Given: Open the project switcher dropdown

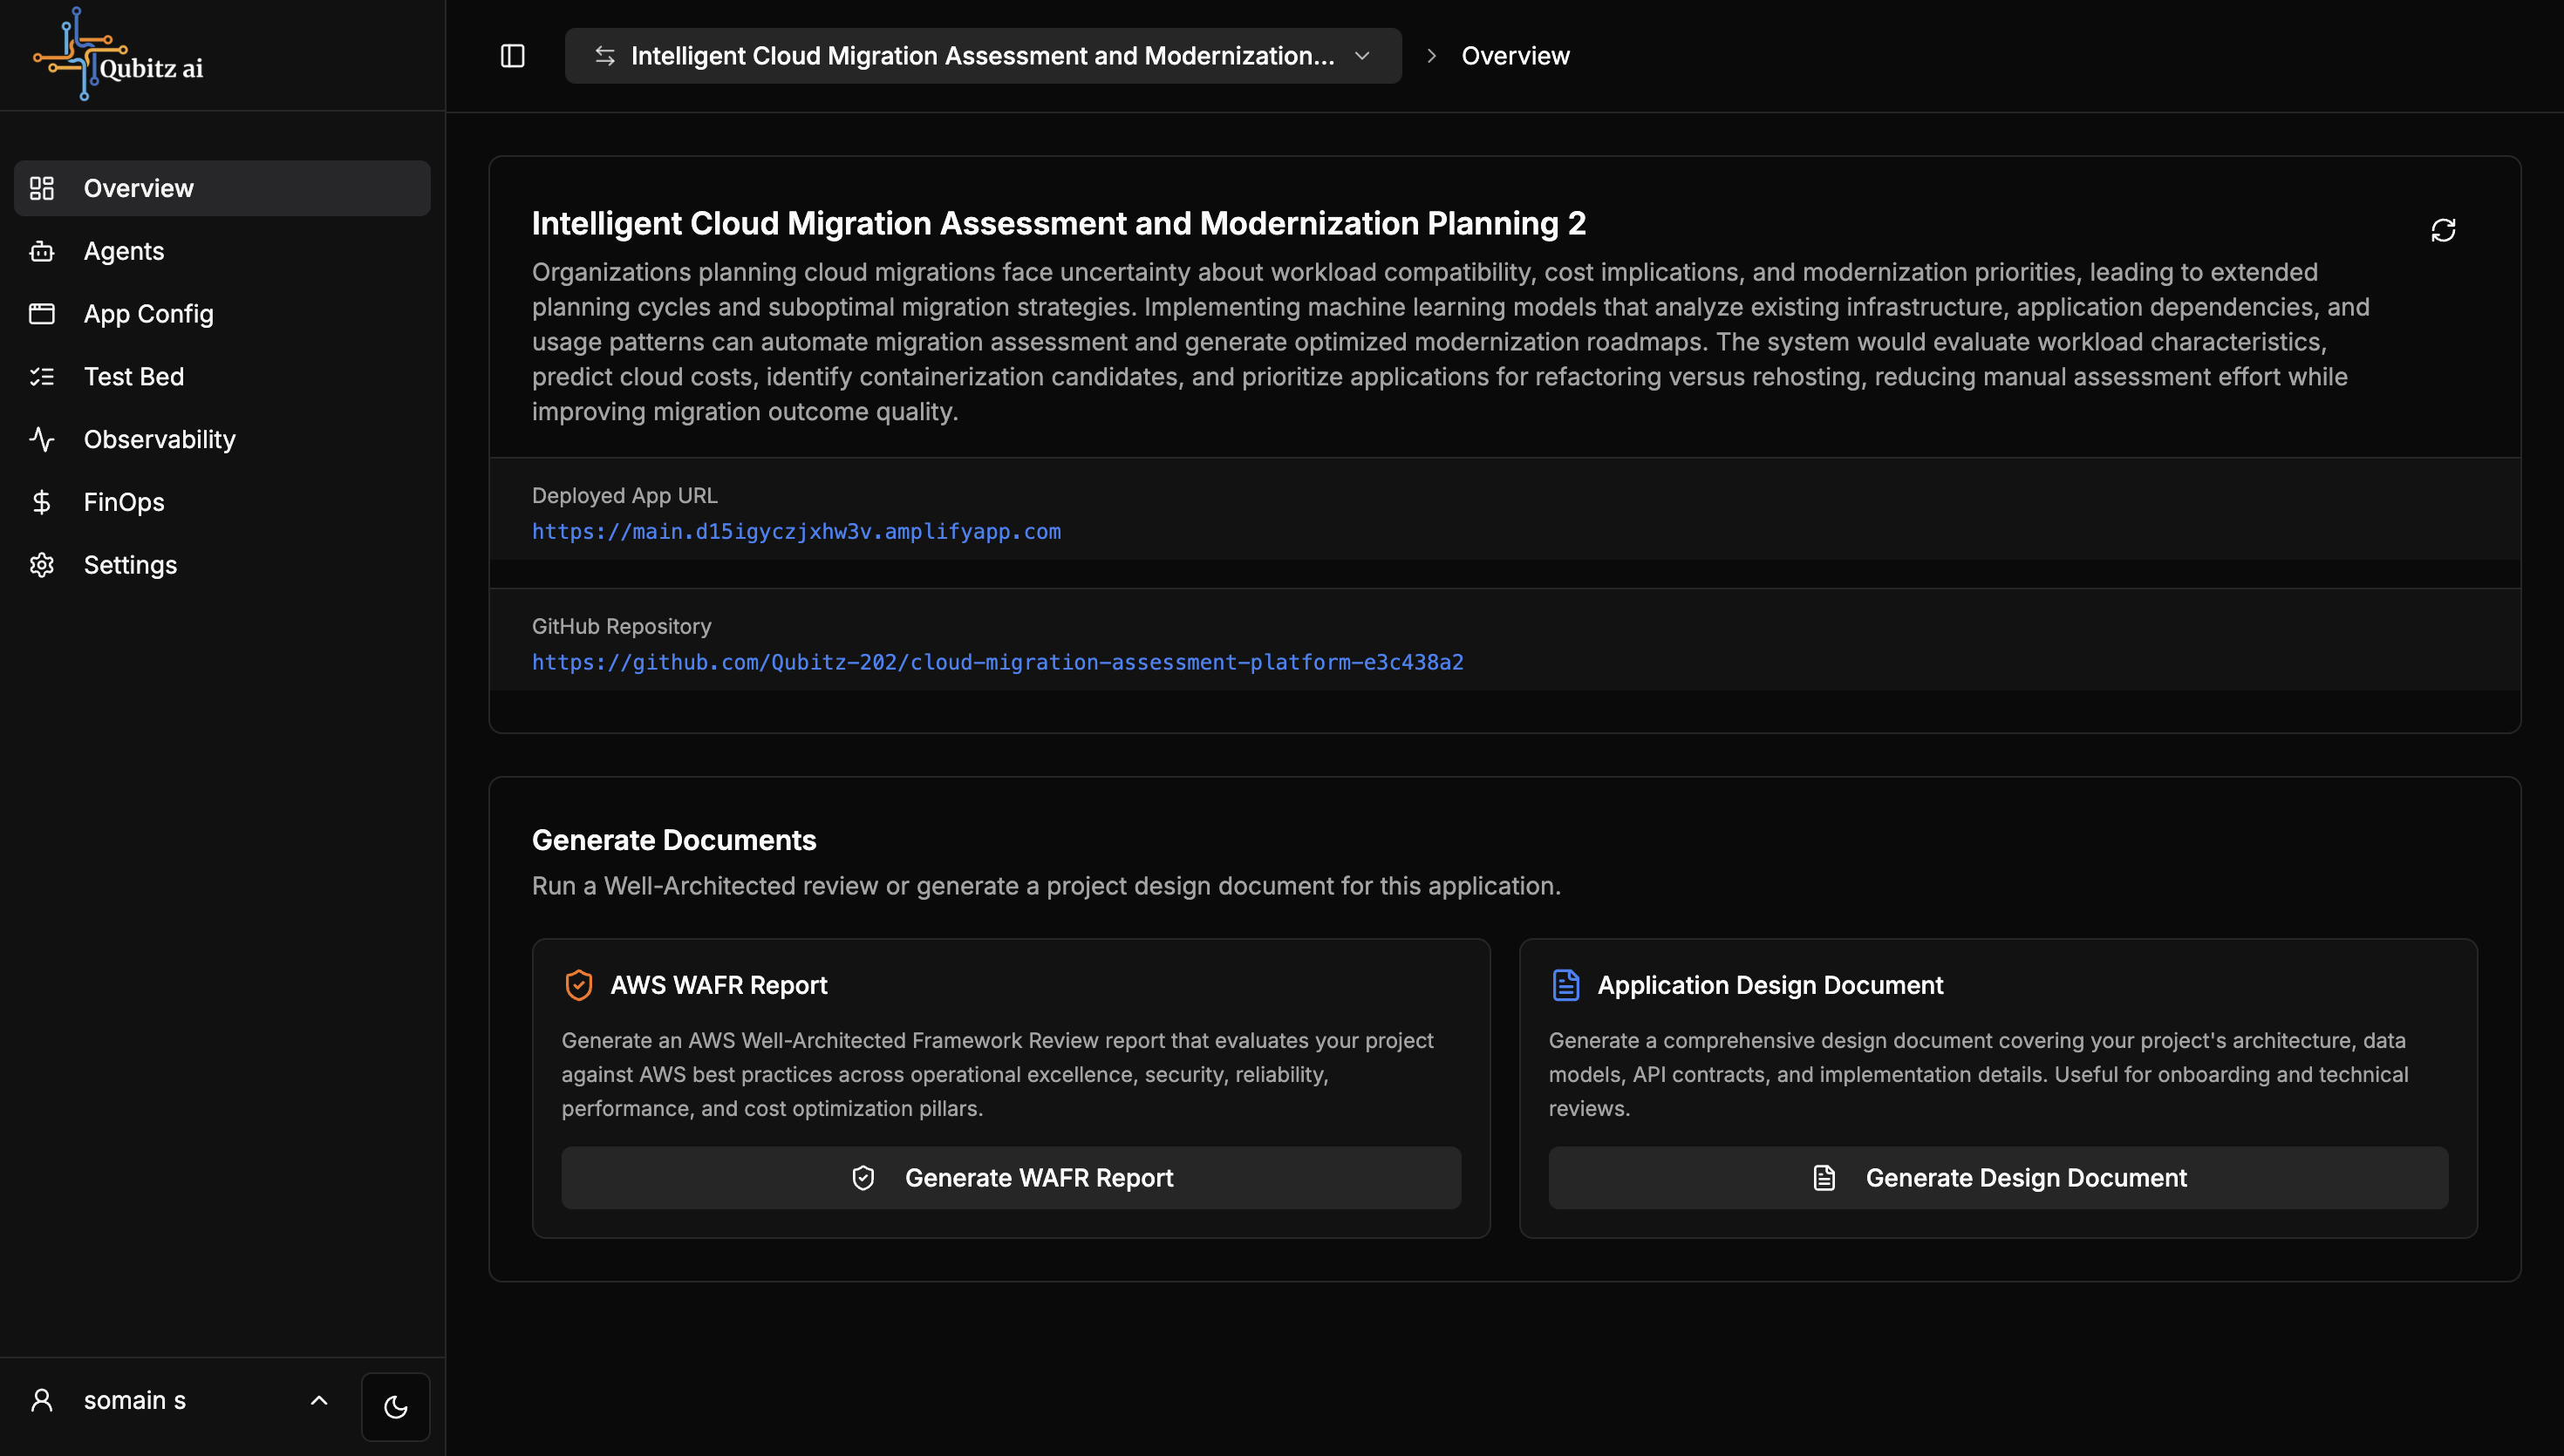Looking at the screenshot, I should 982,56.
